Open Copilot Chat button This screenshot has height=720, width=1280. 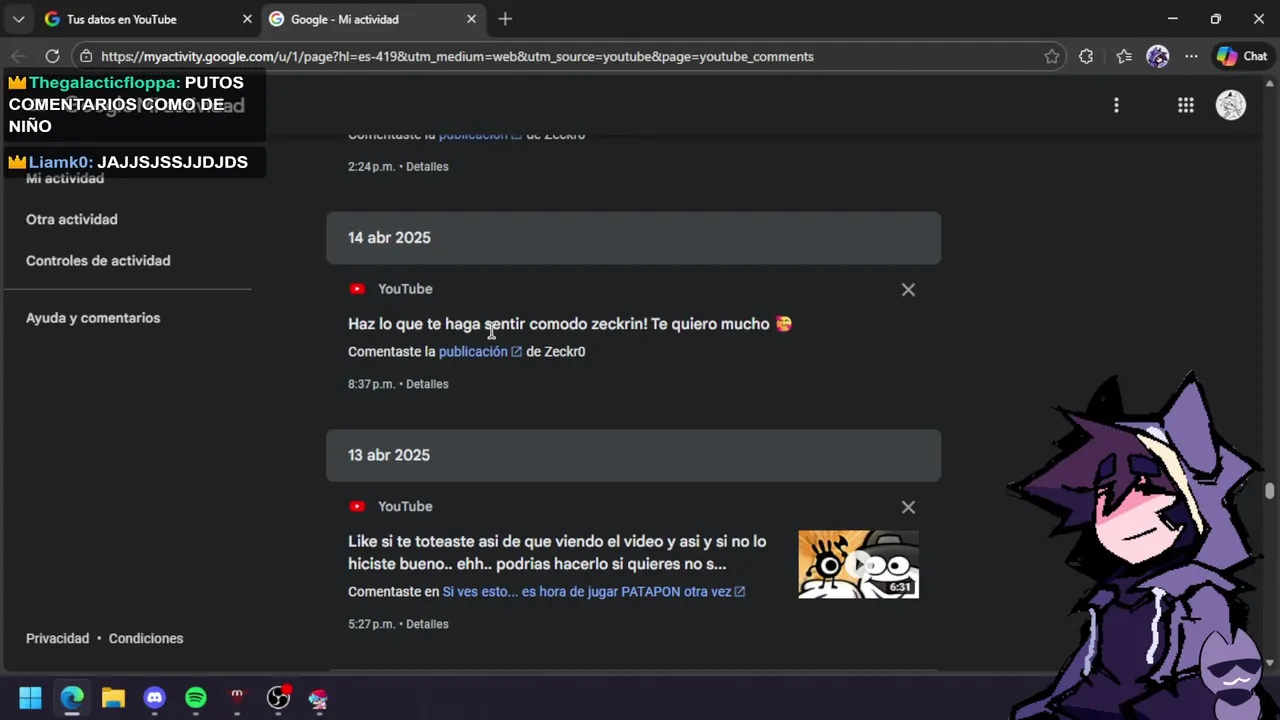1242,57
